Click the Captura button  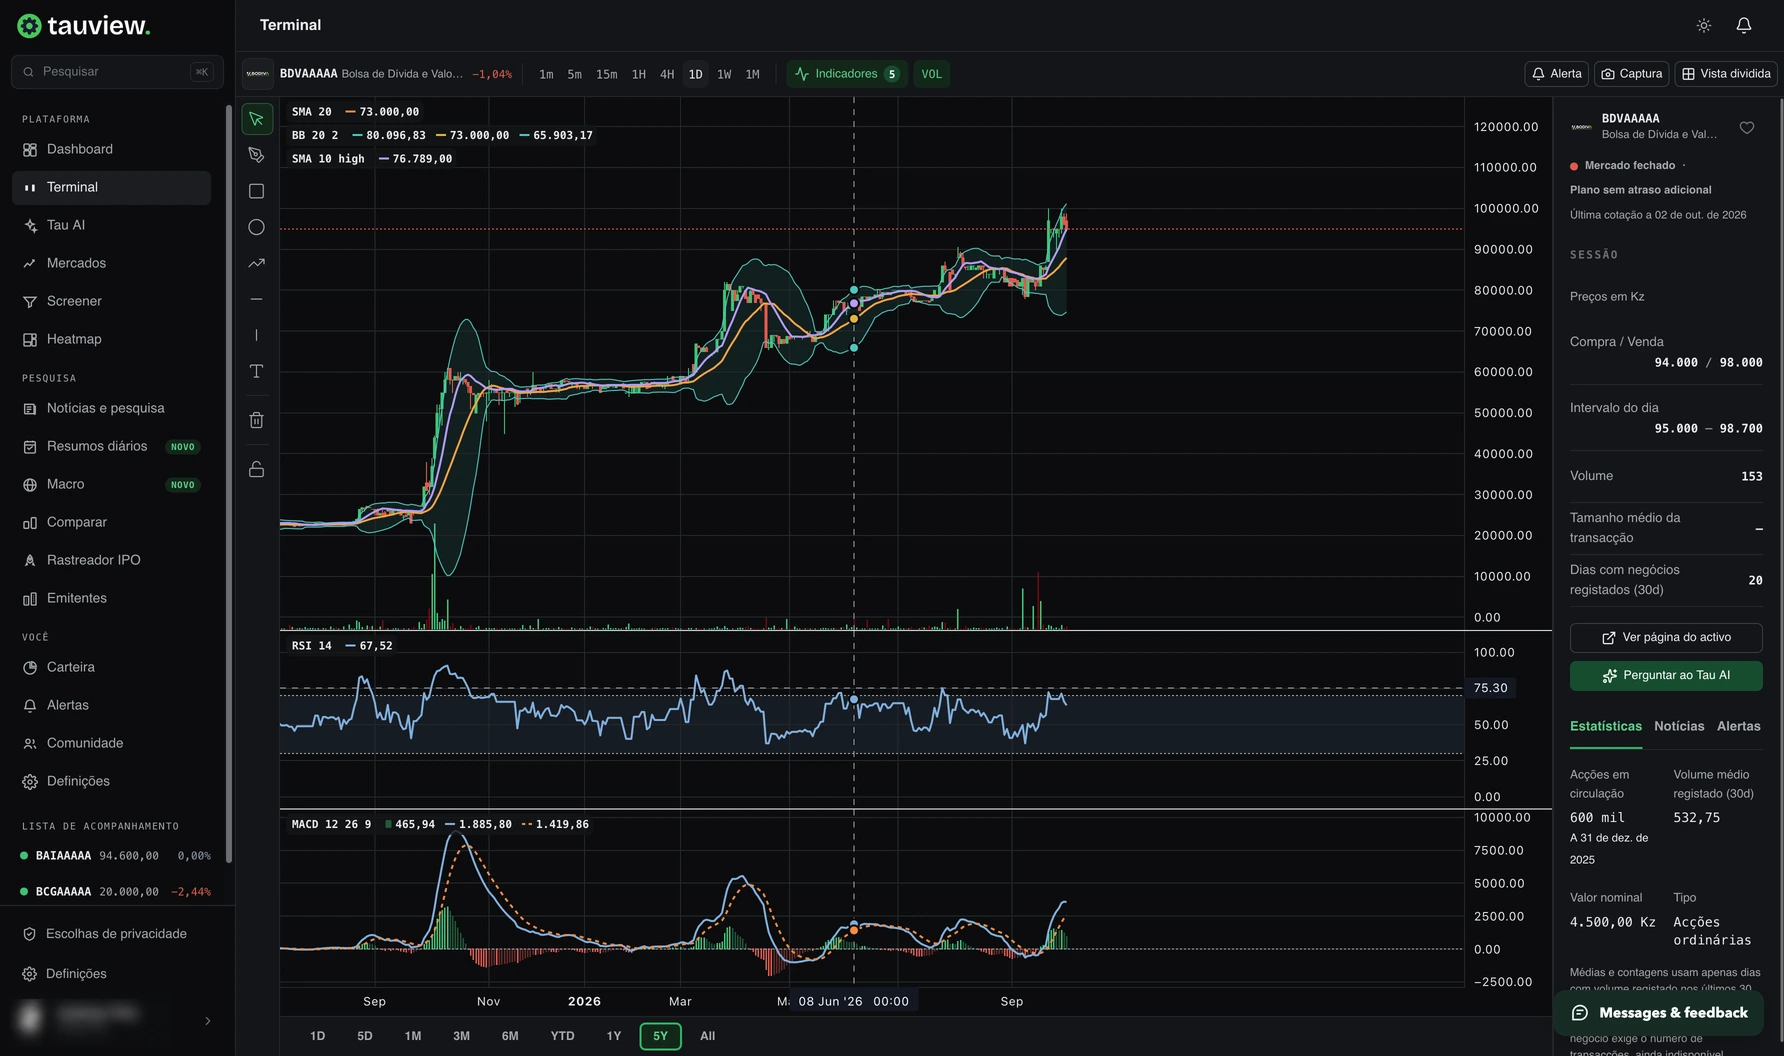pos(1631,74)
